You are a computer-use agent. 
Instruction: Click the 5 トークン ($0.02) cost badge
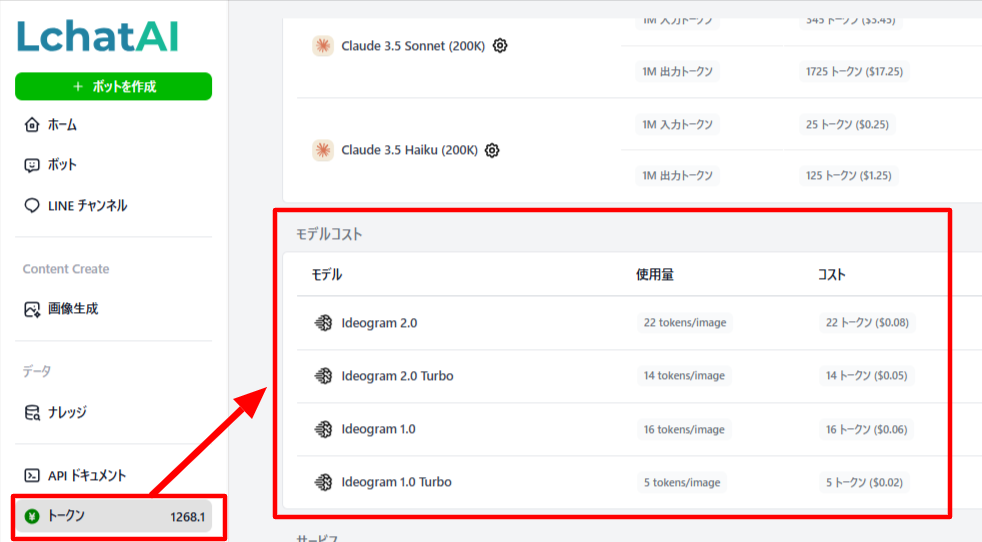point(864,482)
